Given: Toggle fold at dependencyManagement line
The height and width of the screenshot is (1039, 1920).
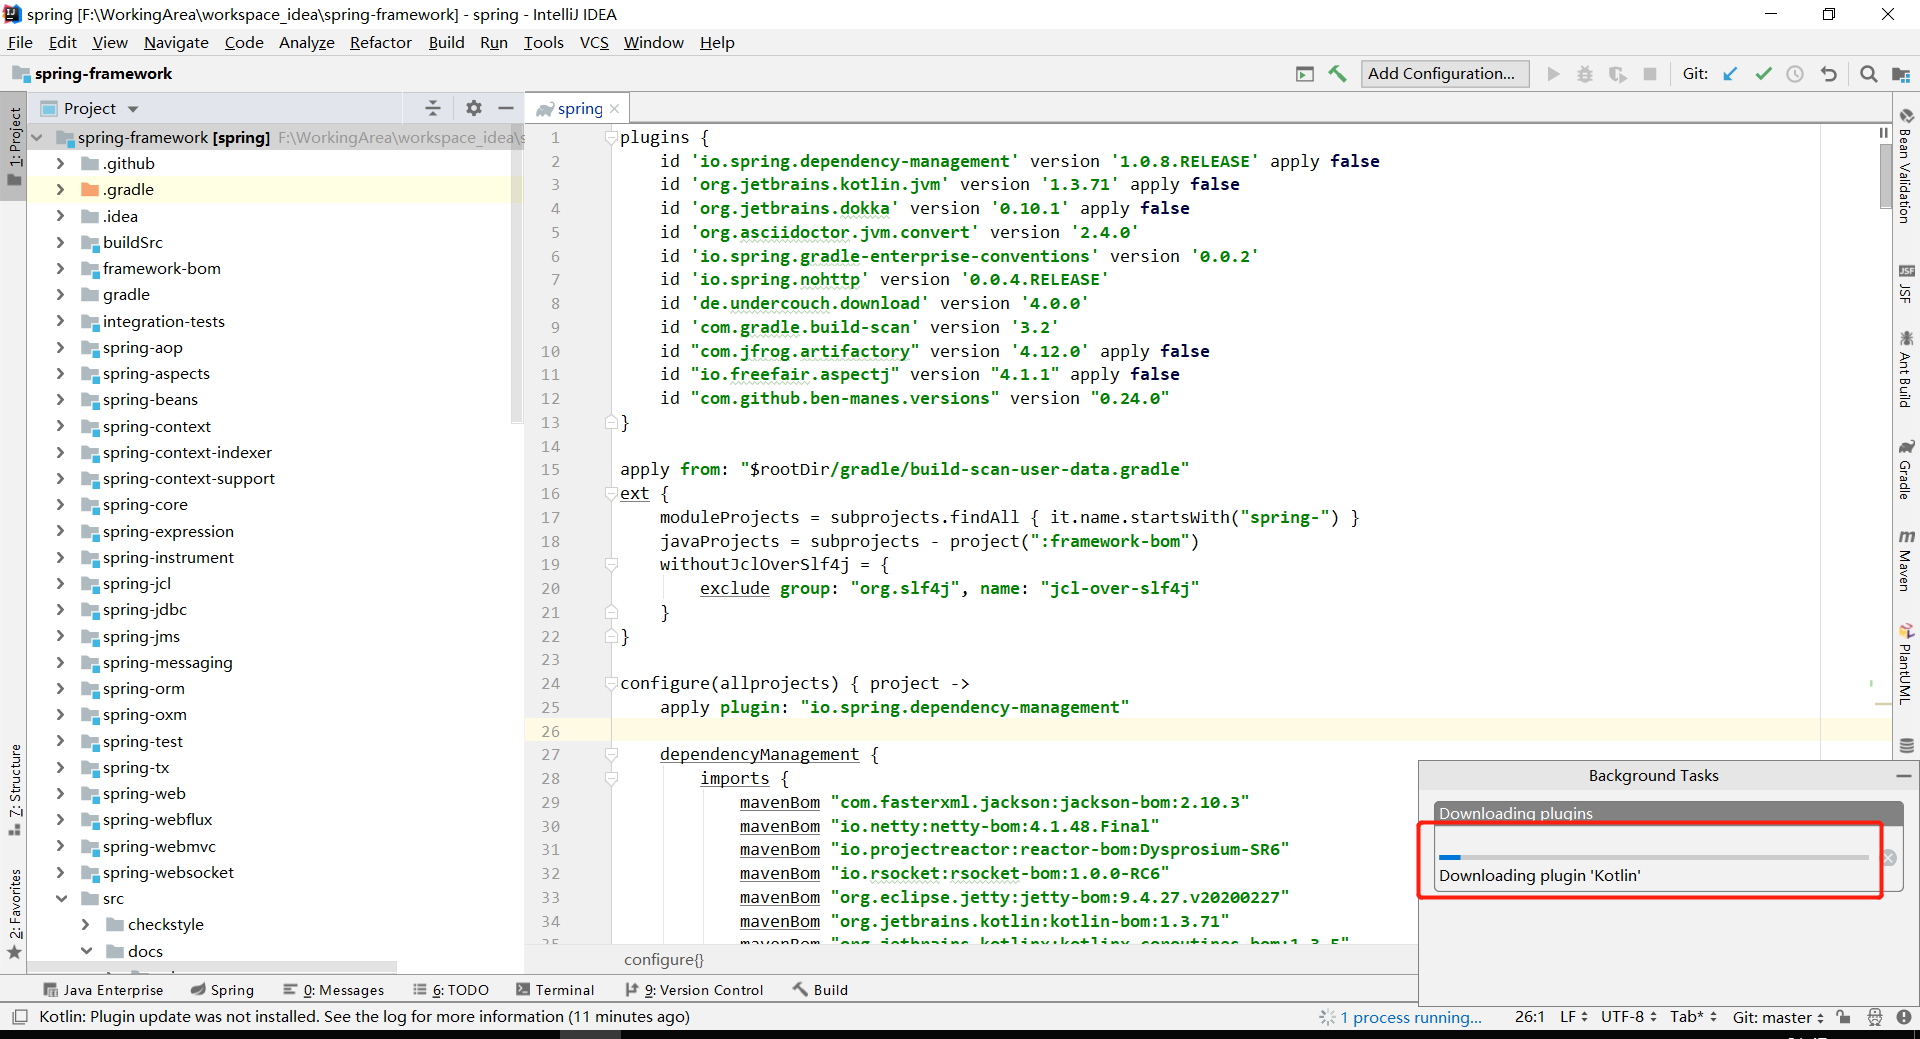Looking at the screenshot, I should coord(611,755).
